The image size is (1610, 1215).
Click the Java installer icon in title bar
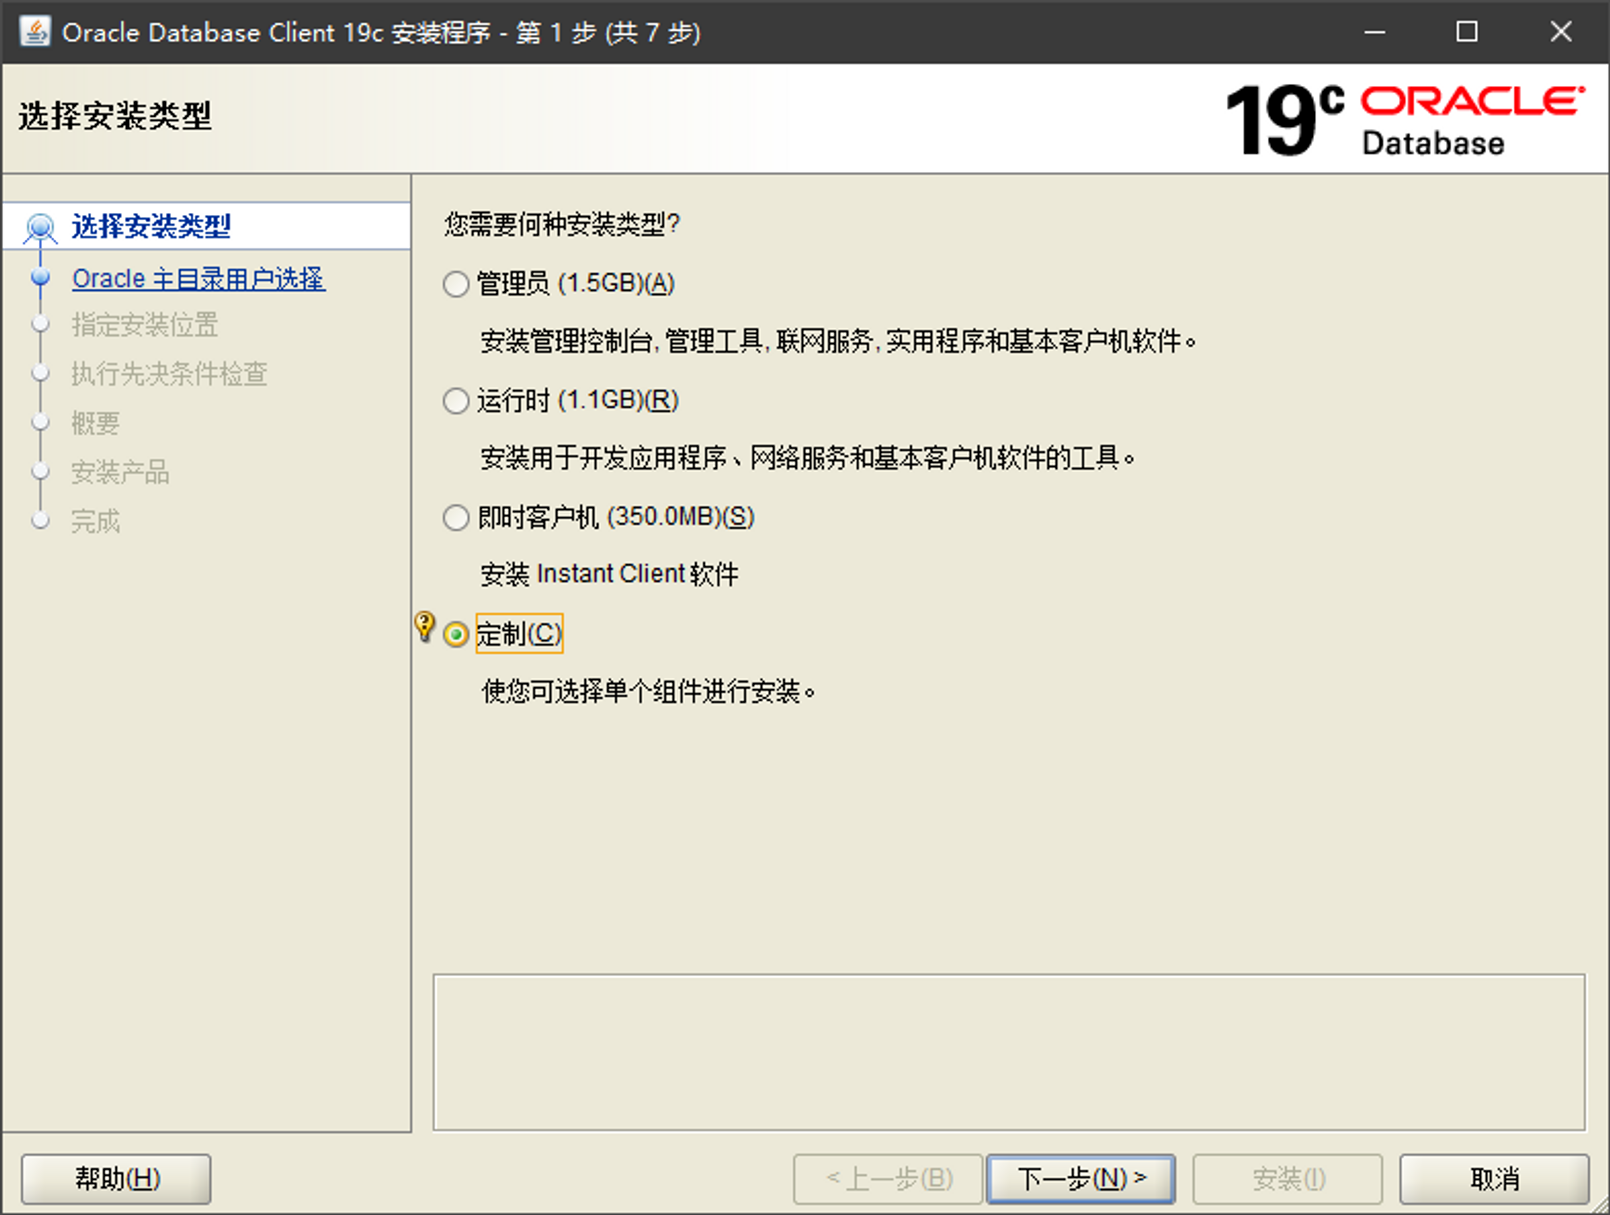[35, 32]
